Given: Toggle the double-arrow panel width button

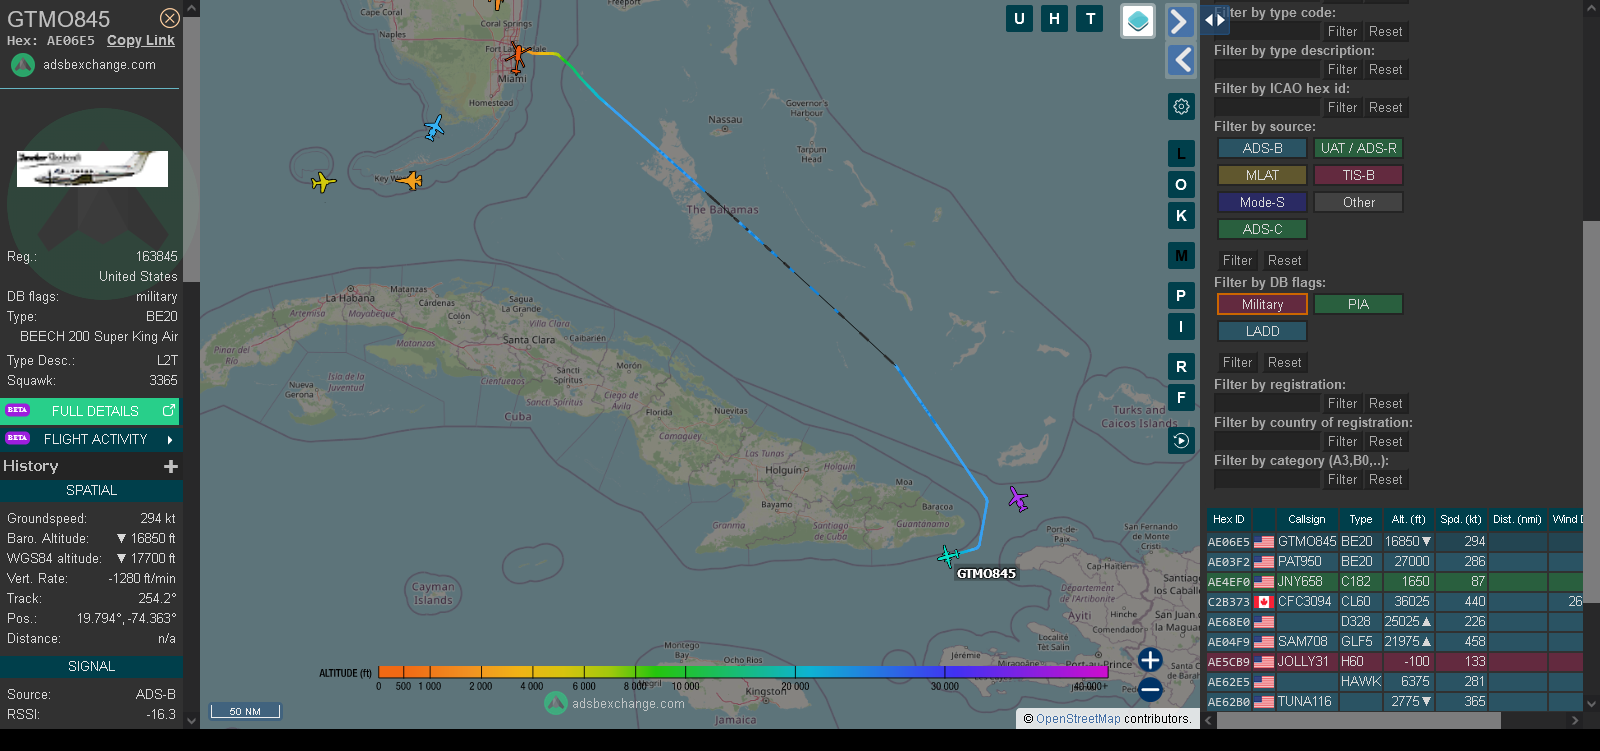Looking at the screenshot, I should pyautogui.click(x=1214, y=19).
